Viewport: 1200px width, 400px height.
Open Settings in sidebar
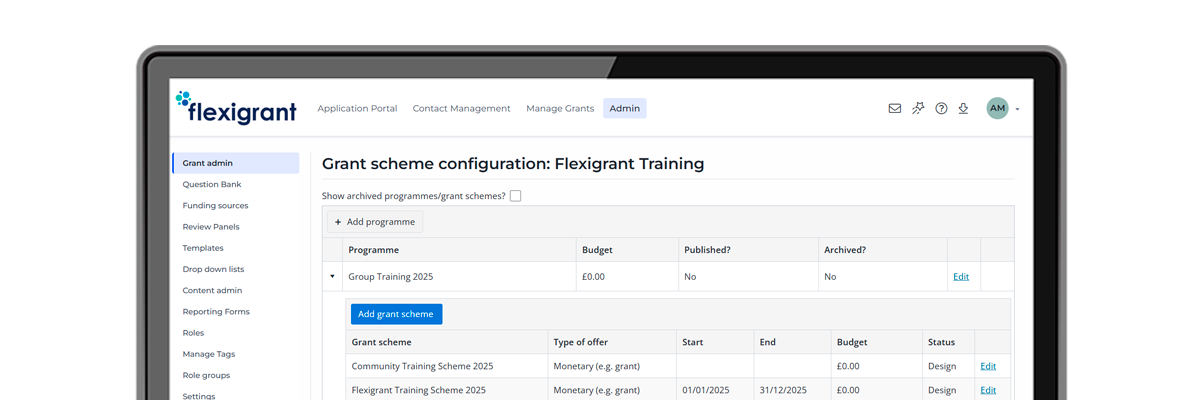(x=199, y=396)
